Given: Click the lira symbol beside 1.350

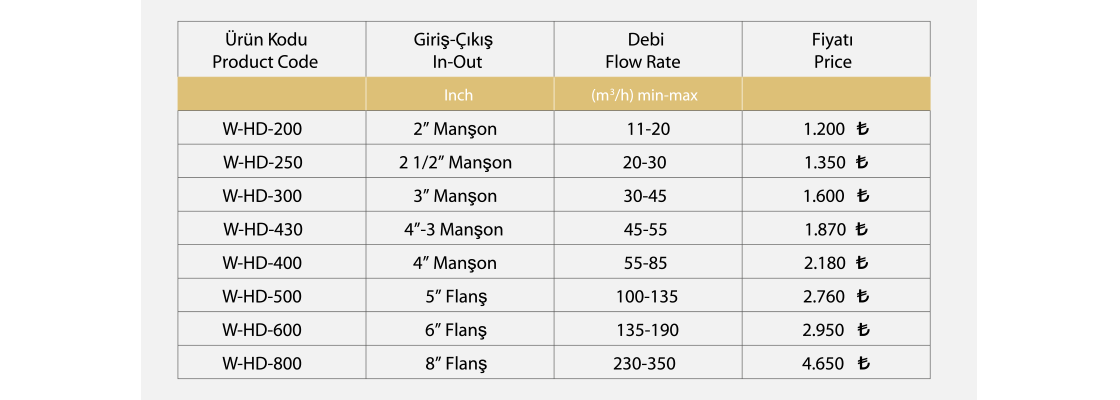Looking at the screenshot, I should point(864,162).
